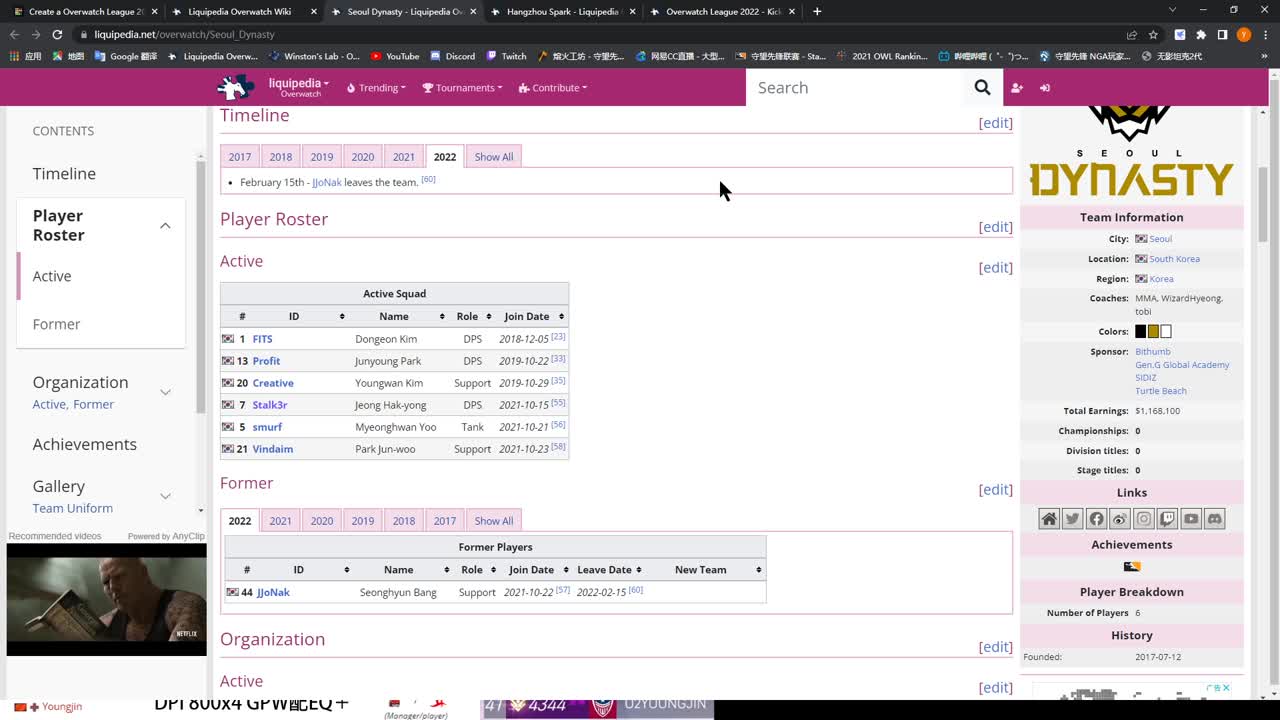Image resolution: width=1280 pixels, height=720 pixels.
Task: Select the 2021 Timeline tab
Action: pos(404,157)
